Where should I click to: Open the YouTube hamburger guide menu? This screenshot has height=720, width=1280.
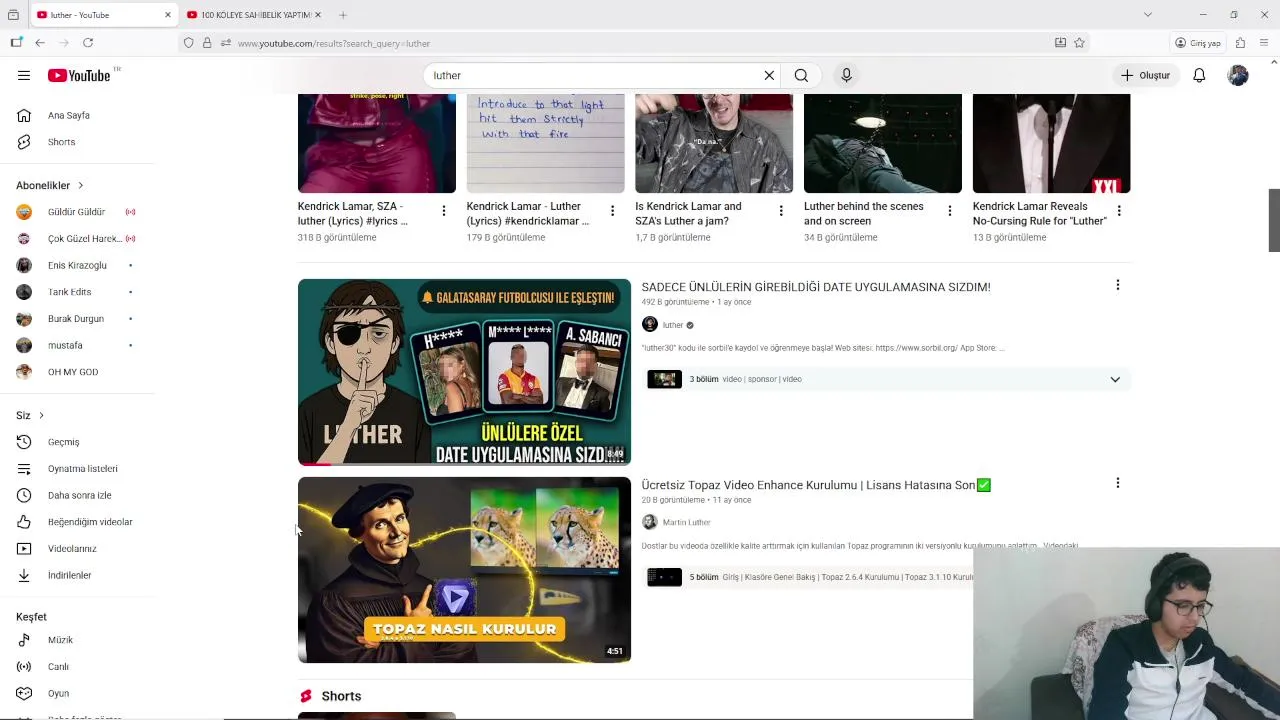coord(24,75)
